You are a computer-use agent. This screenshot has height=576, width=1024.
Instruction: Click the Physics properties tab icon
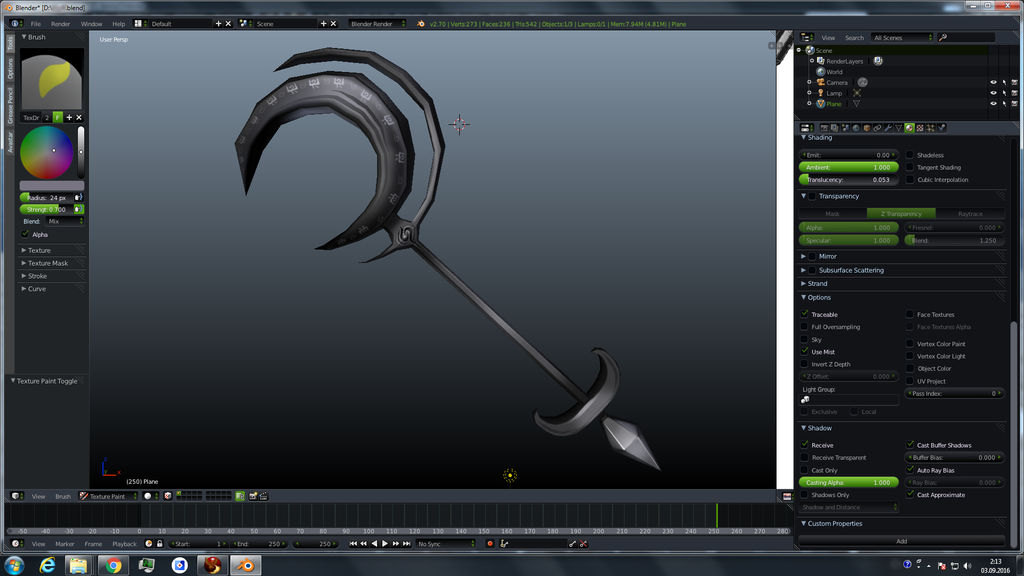point(941,127)
